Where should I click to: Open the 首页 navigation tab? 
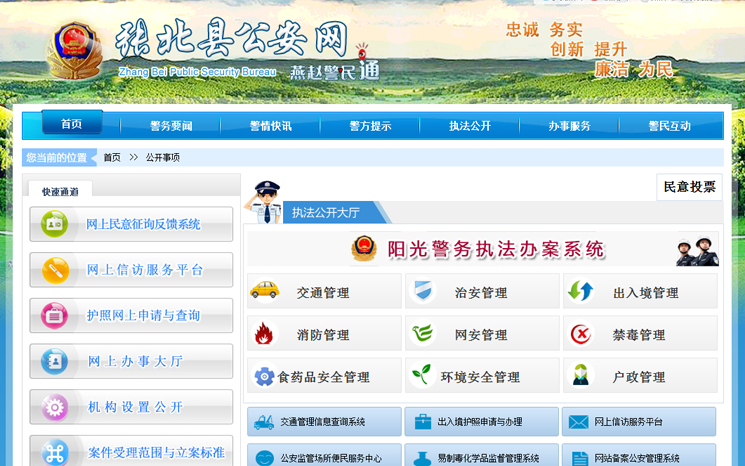(x=71, y=124)
